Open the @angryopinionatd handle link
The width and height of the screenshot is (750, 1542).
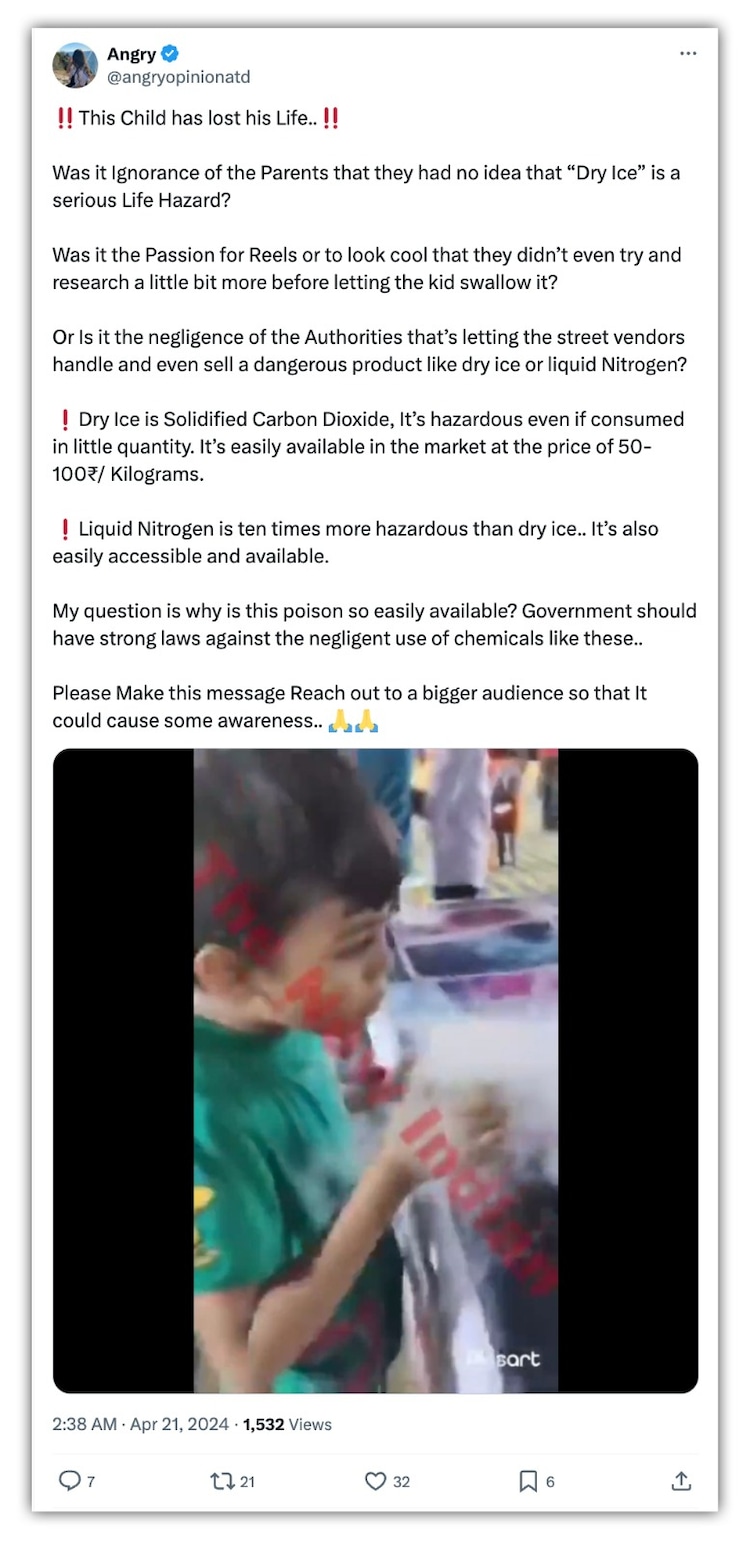coord(178,77)
